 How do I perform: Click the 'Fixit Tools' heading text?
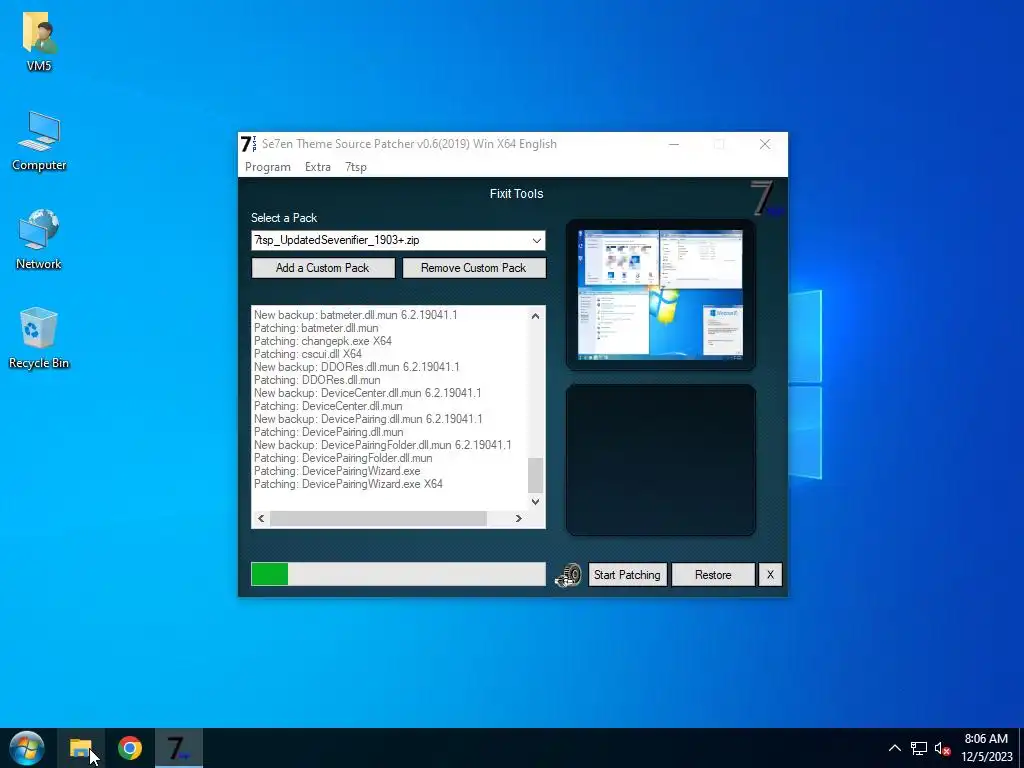point(517,194)
